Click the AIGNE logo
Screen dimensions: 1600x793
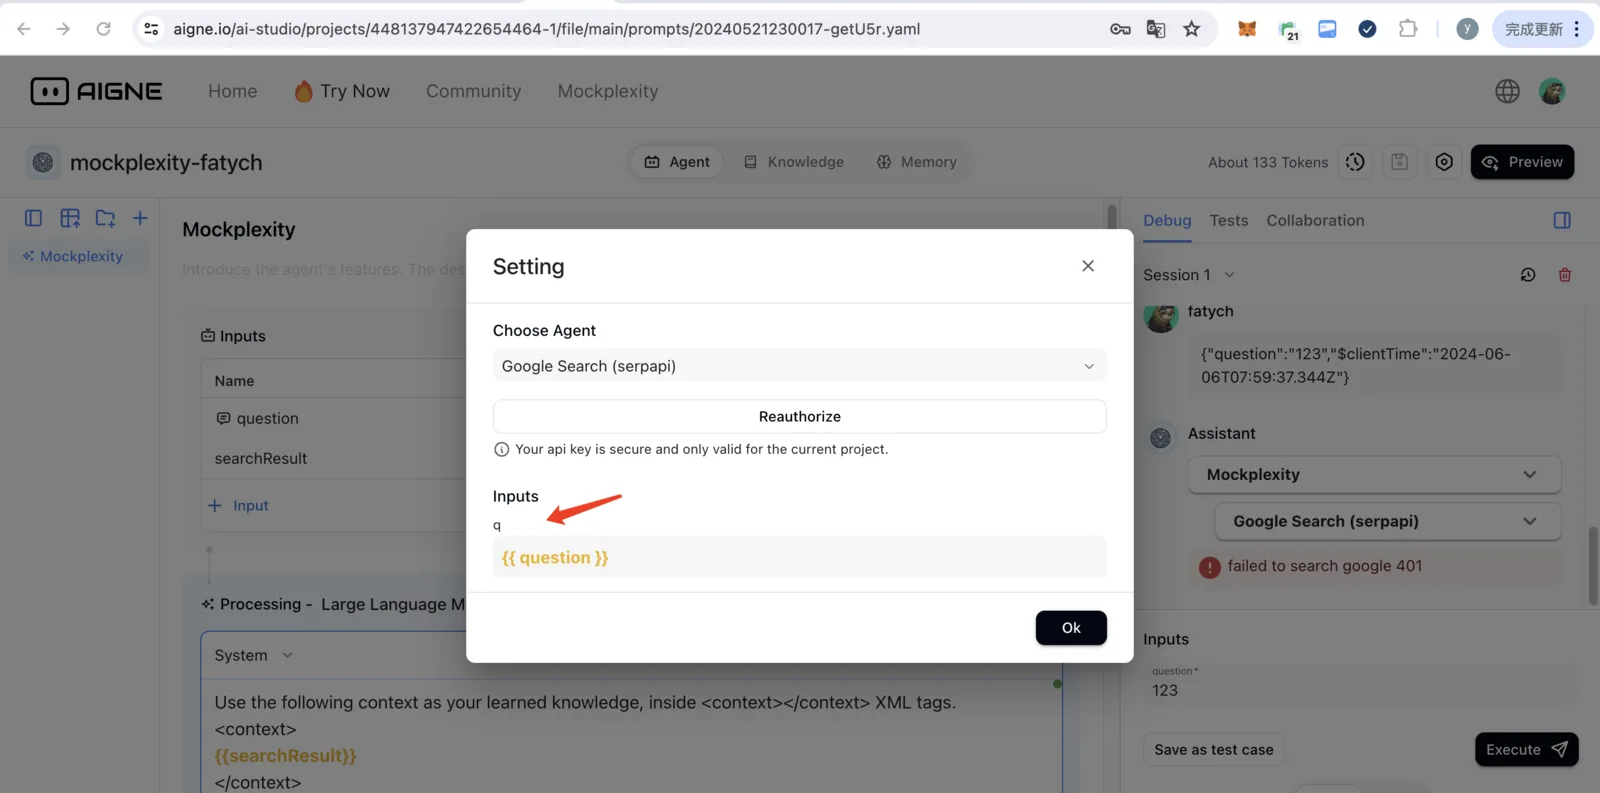click(96, 91)
